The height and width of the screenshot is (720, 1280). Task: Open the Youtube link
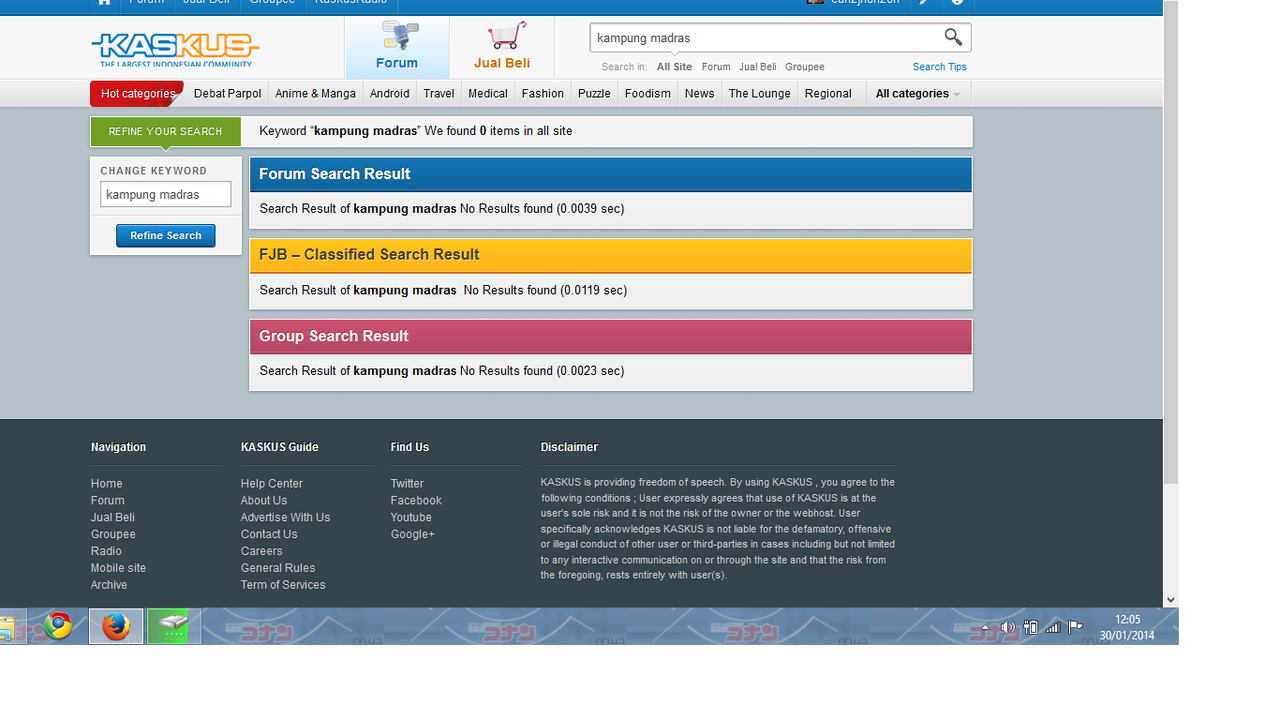point(411,518)
